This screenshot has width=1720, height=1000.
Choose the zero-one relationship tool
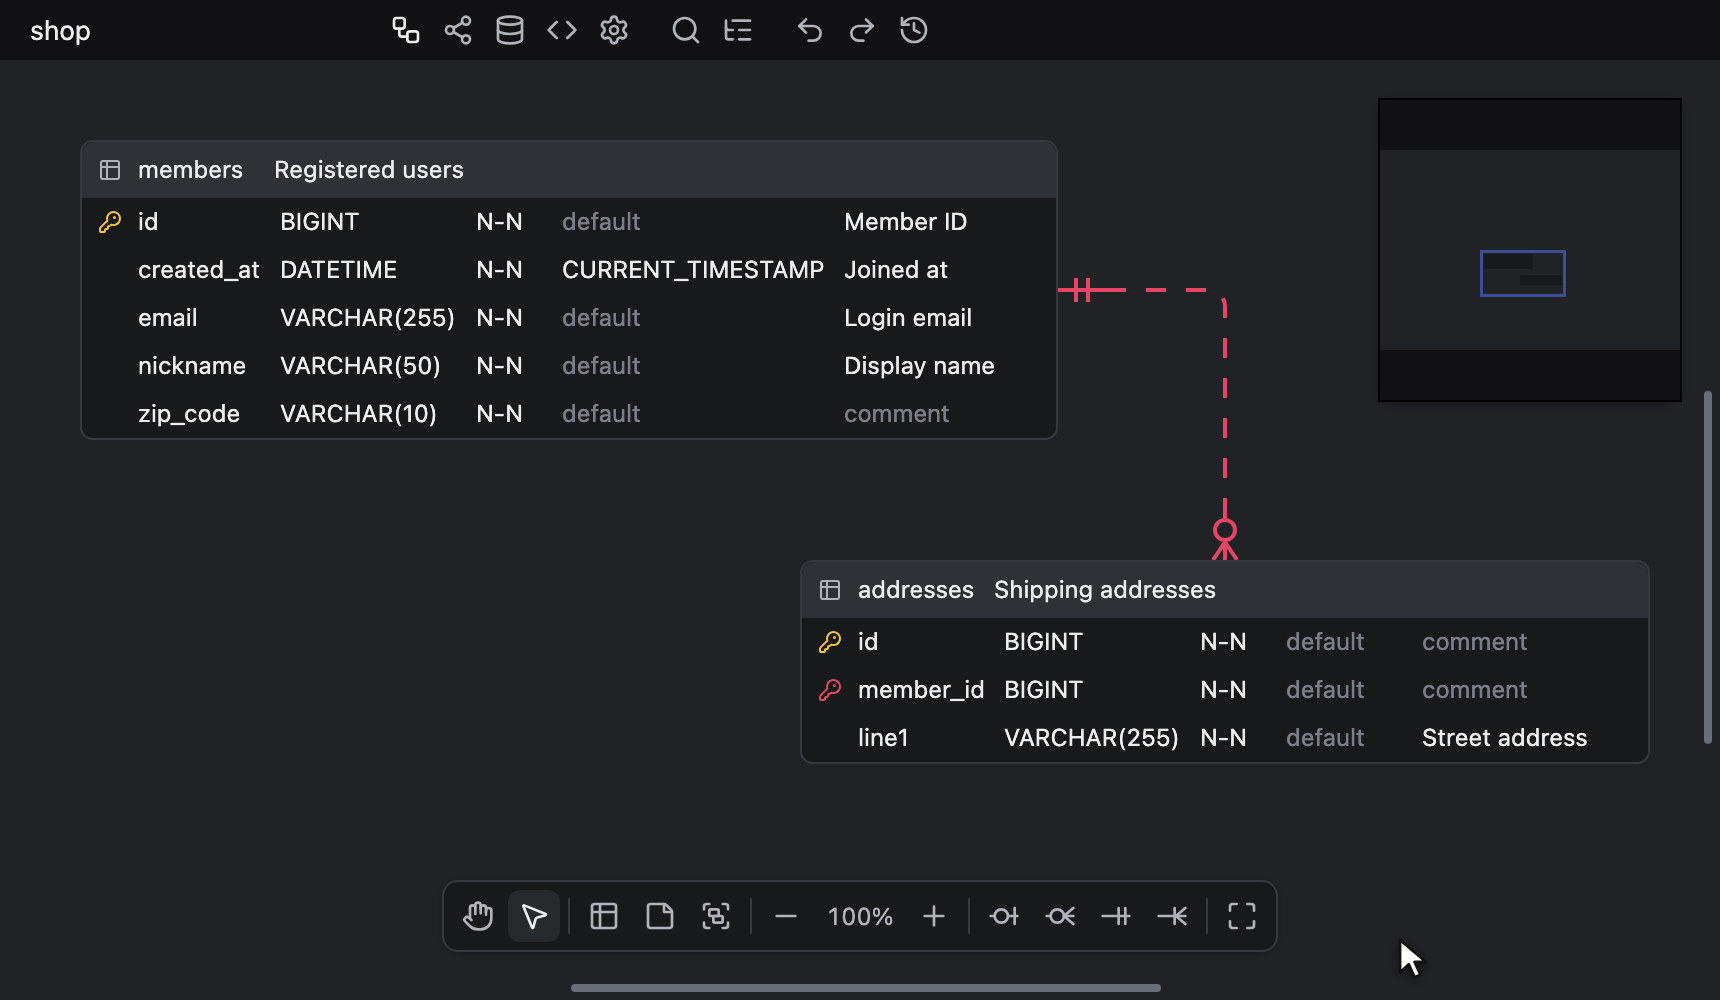[x=1004, y=916]
